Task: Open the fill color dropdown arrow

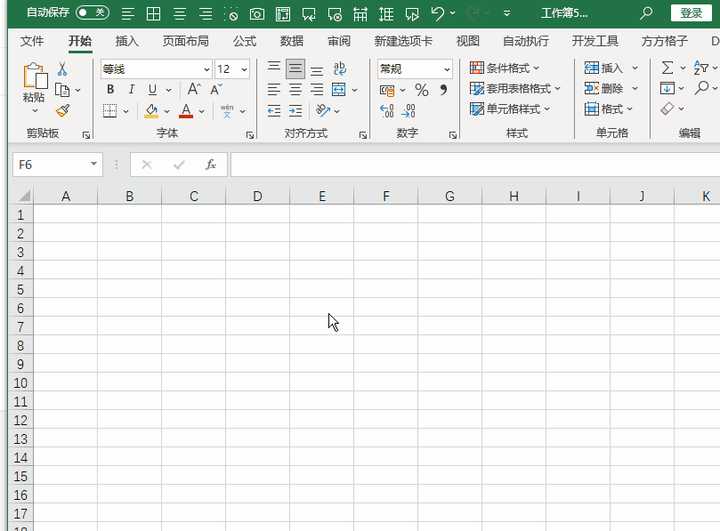Action: pos(167,111)
